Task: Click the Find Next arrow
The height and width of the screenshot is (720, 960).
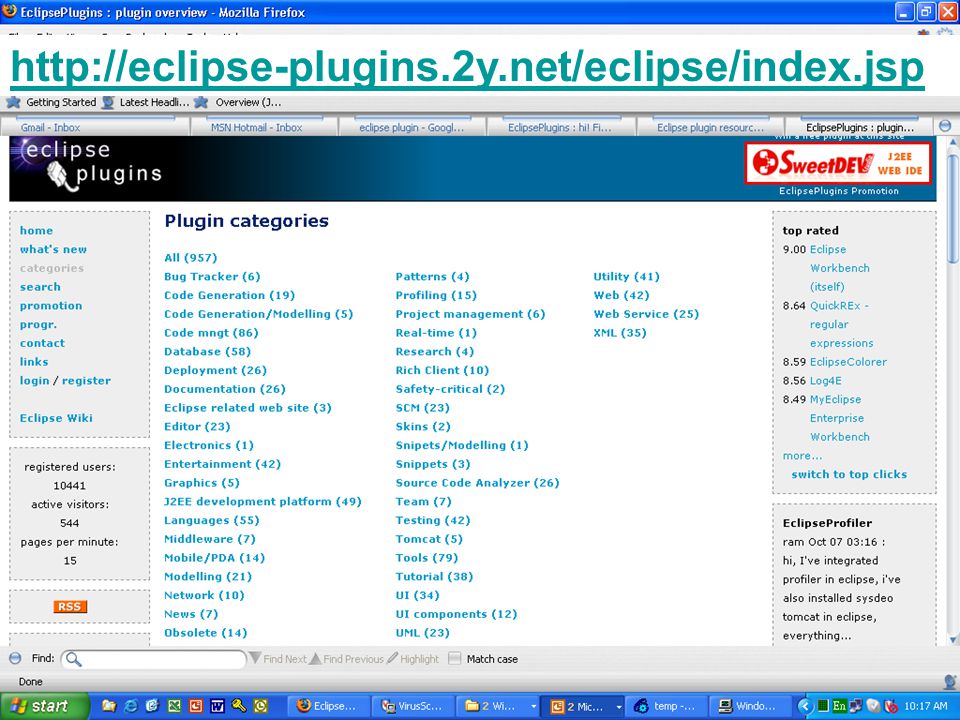Action: pos(255,659)
